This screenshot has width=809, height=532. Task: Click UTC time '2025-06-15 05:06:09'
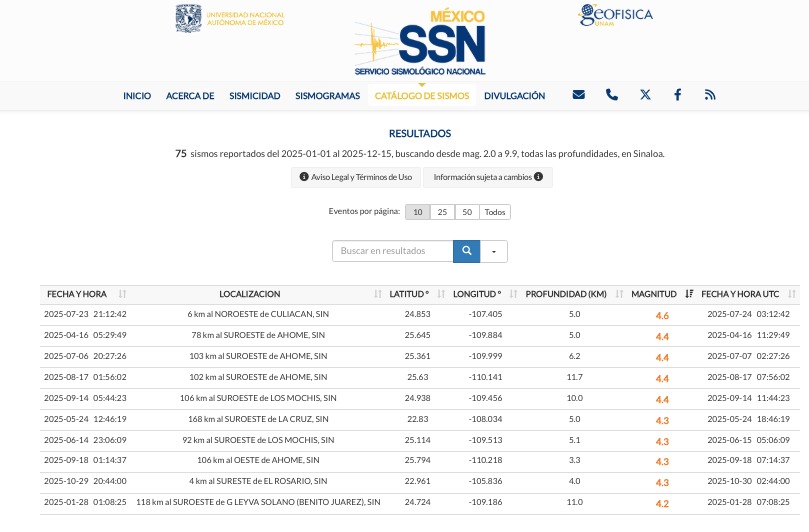click(748, 440)
